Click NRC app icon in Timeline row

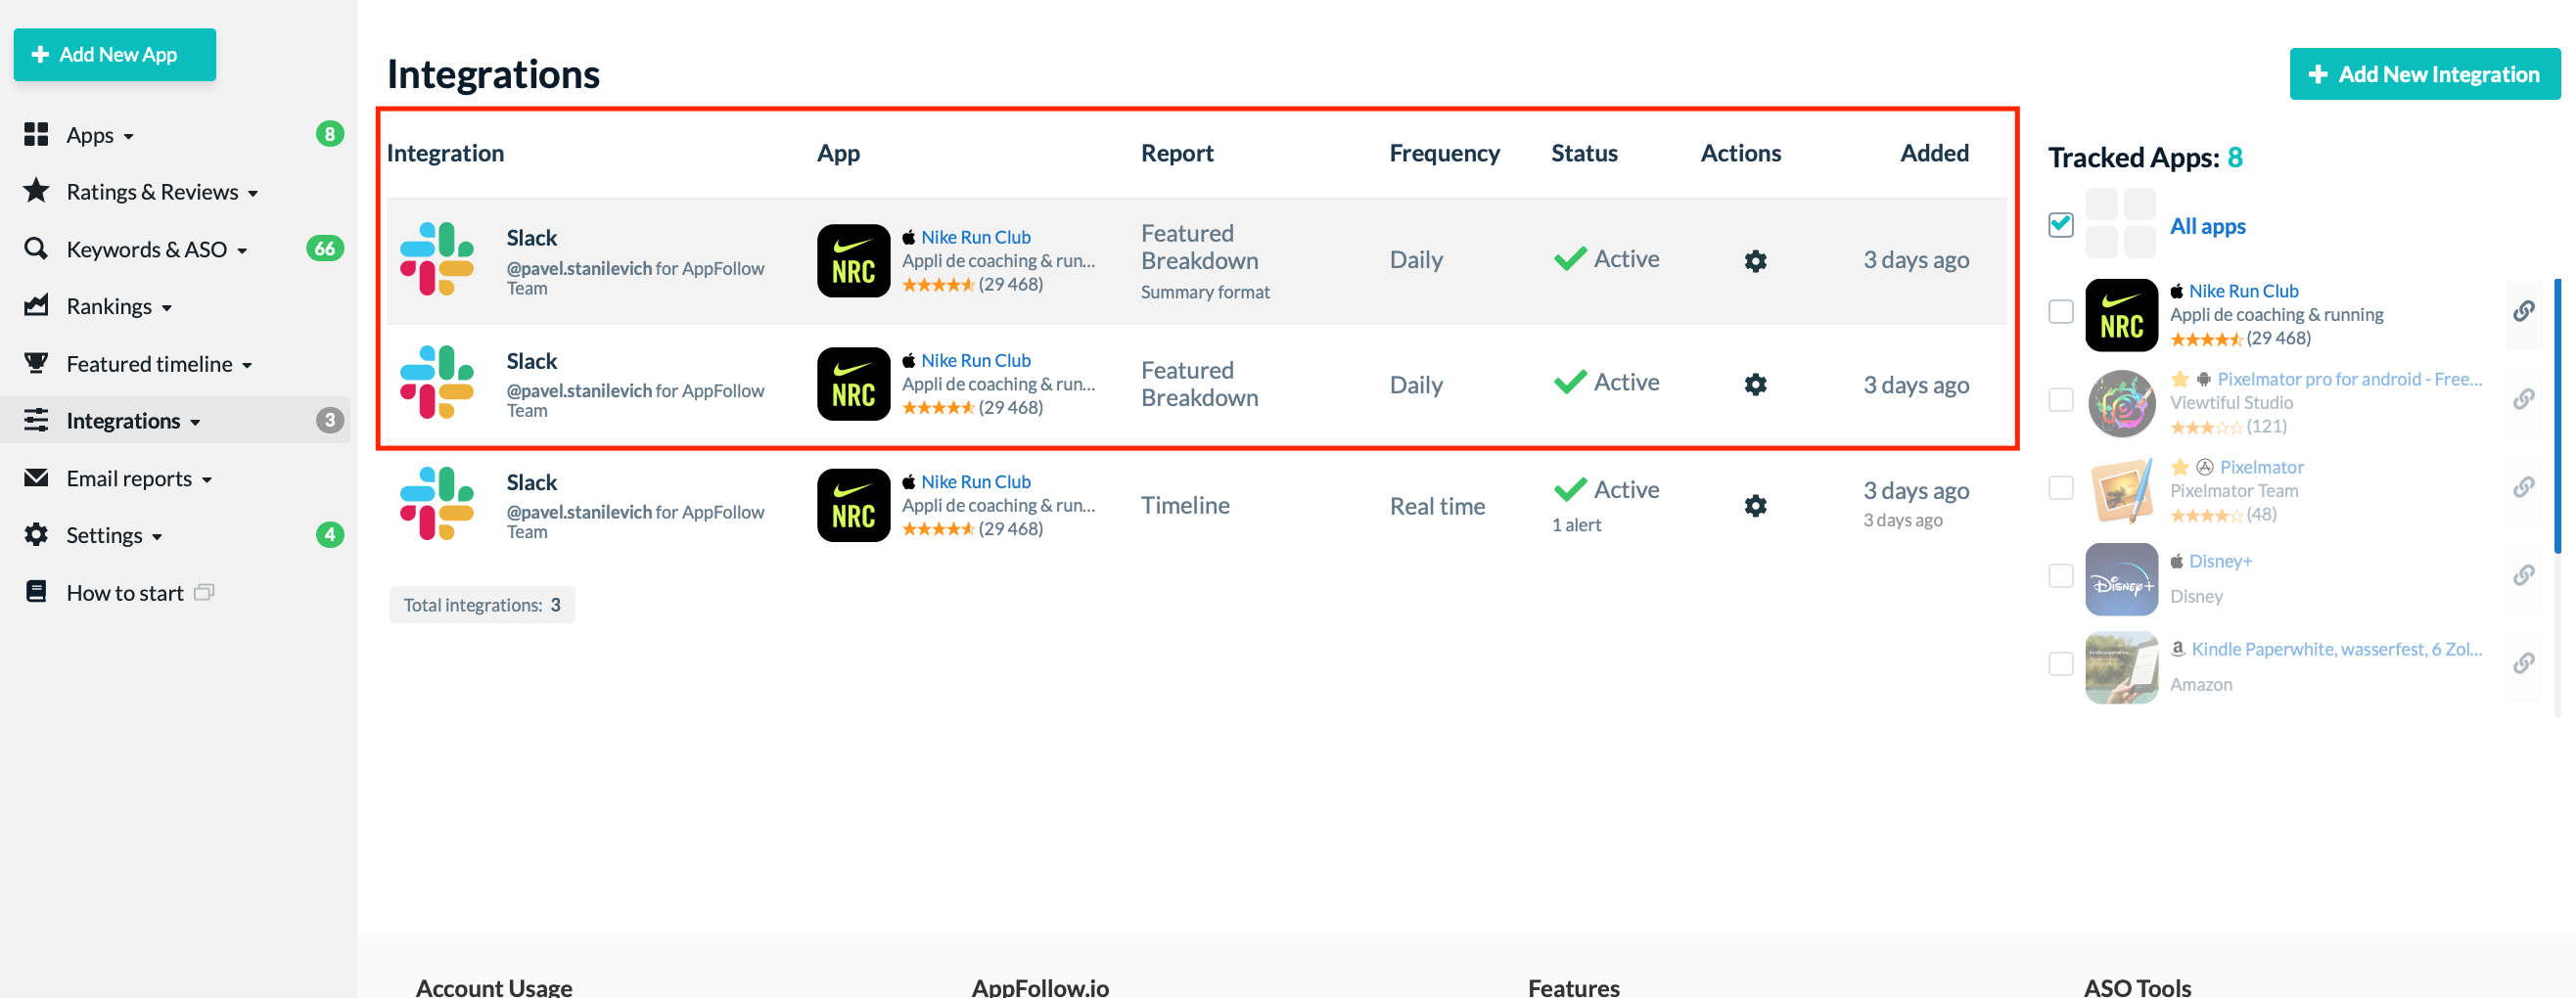click(853, 505)
